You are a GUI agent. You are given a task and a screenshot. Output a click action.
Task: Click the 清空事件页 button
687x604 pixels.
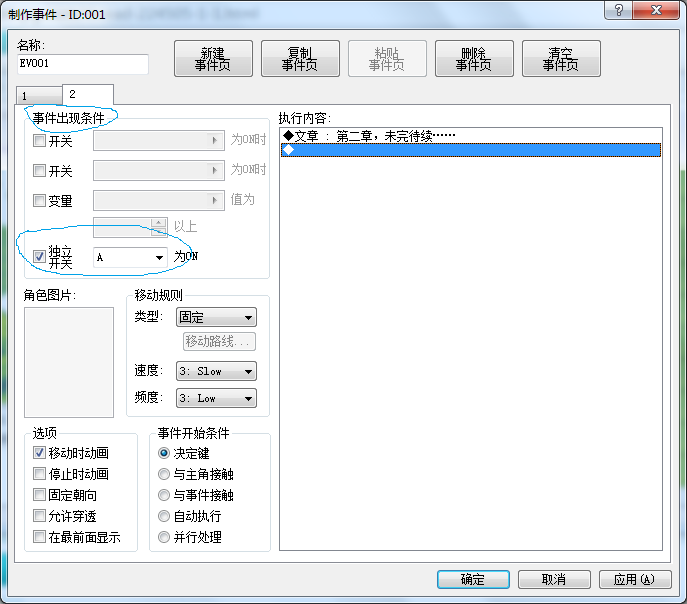pos(561,59)
